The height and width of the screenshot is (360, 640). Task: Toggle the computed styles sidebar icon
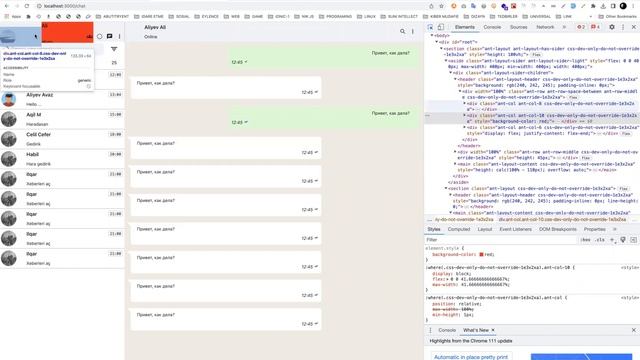pyautogui.click(x=633, y=240)
